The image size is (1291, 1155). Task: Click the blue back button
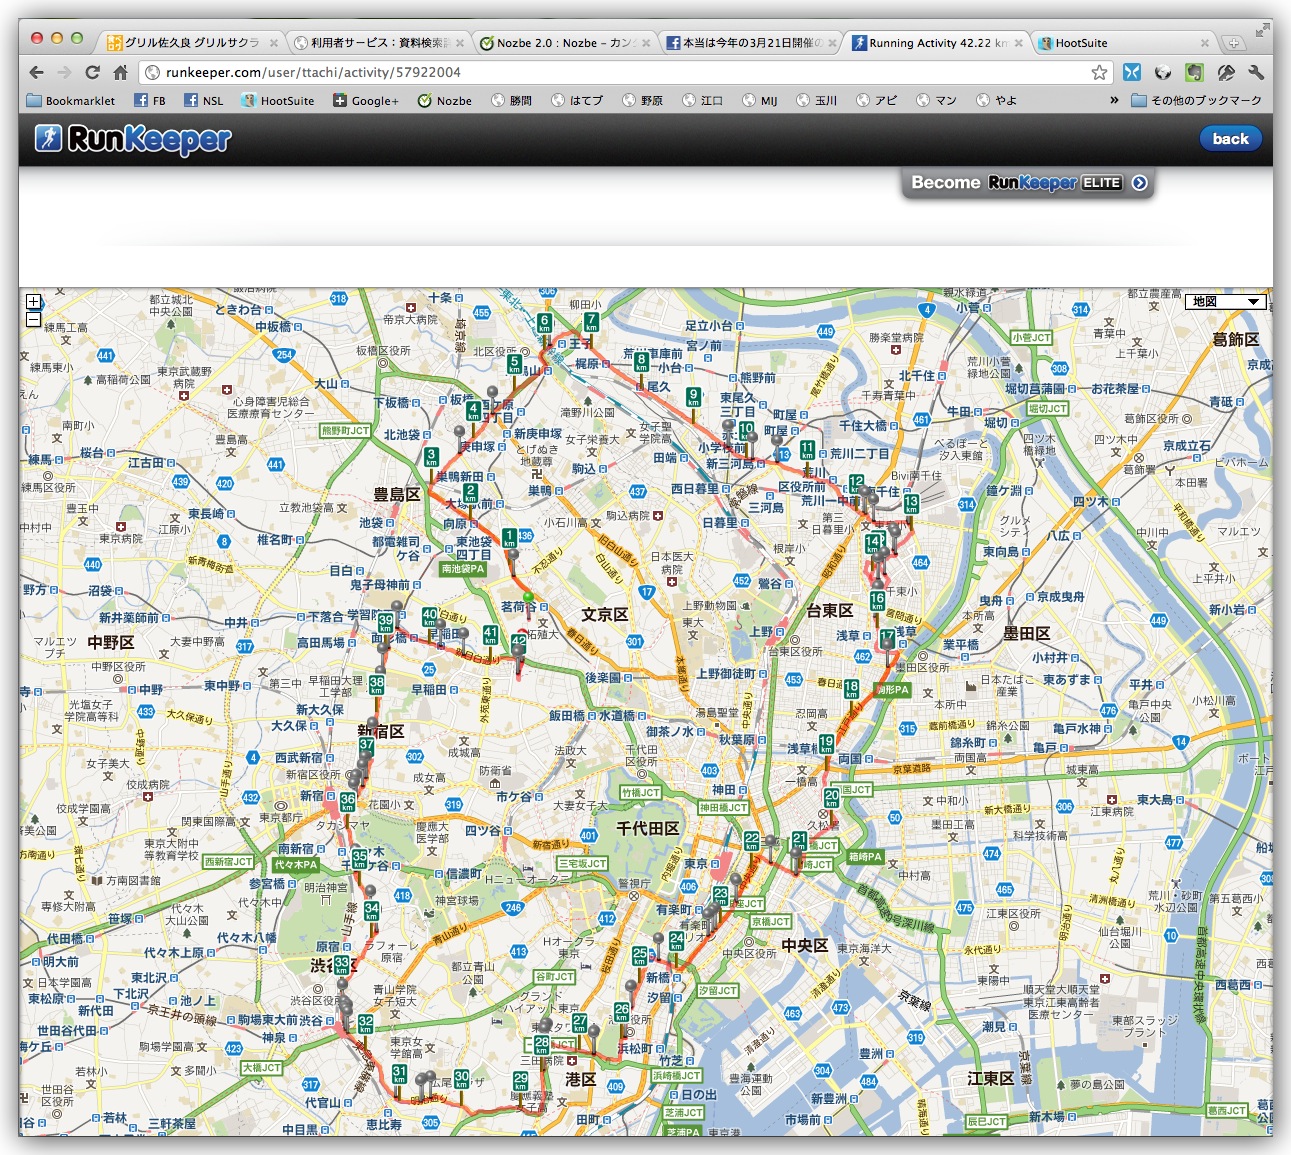pos(1230,139)
